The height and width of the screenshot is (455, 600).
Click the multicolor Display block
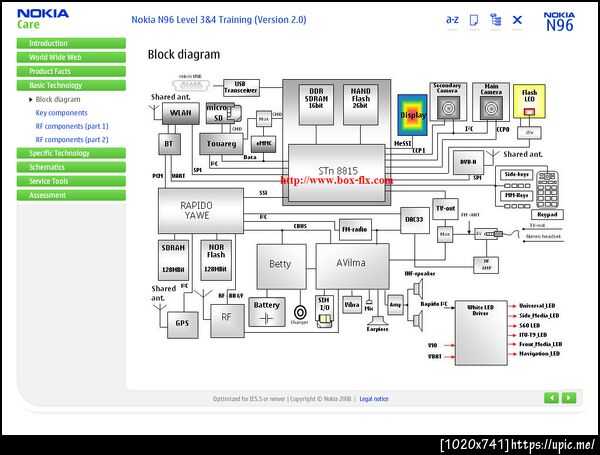click(x=412, y=115)
